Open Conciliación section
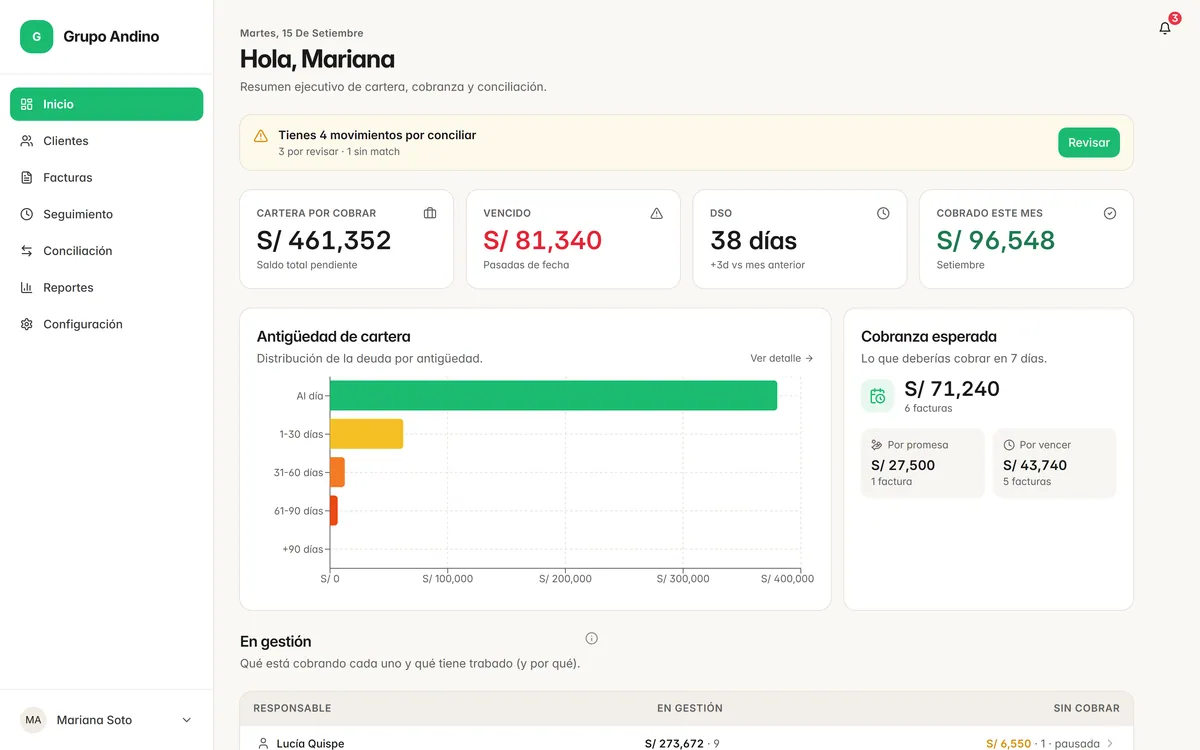The width and height of the screenshot is (1200, 750). tap(106, 251)
